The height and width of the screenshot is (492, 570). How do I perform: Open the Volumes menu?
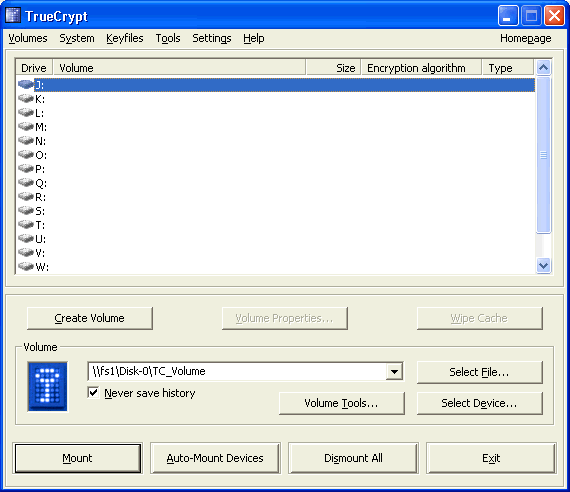[x=28, y=38]
